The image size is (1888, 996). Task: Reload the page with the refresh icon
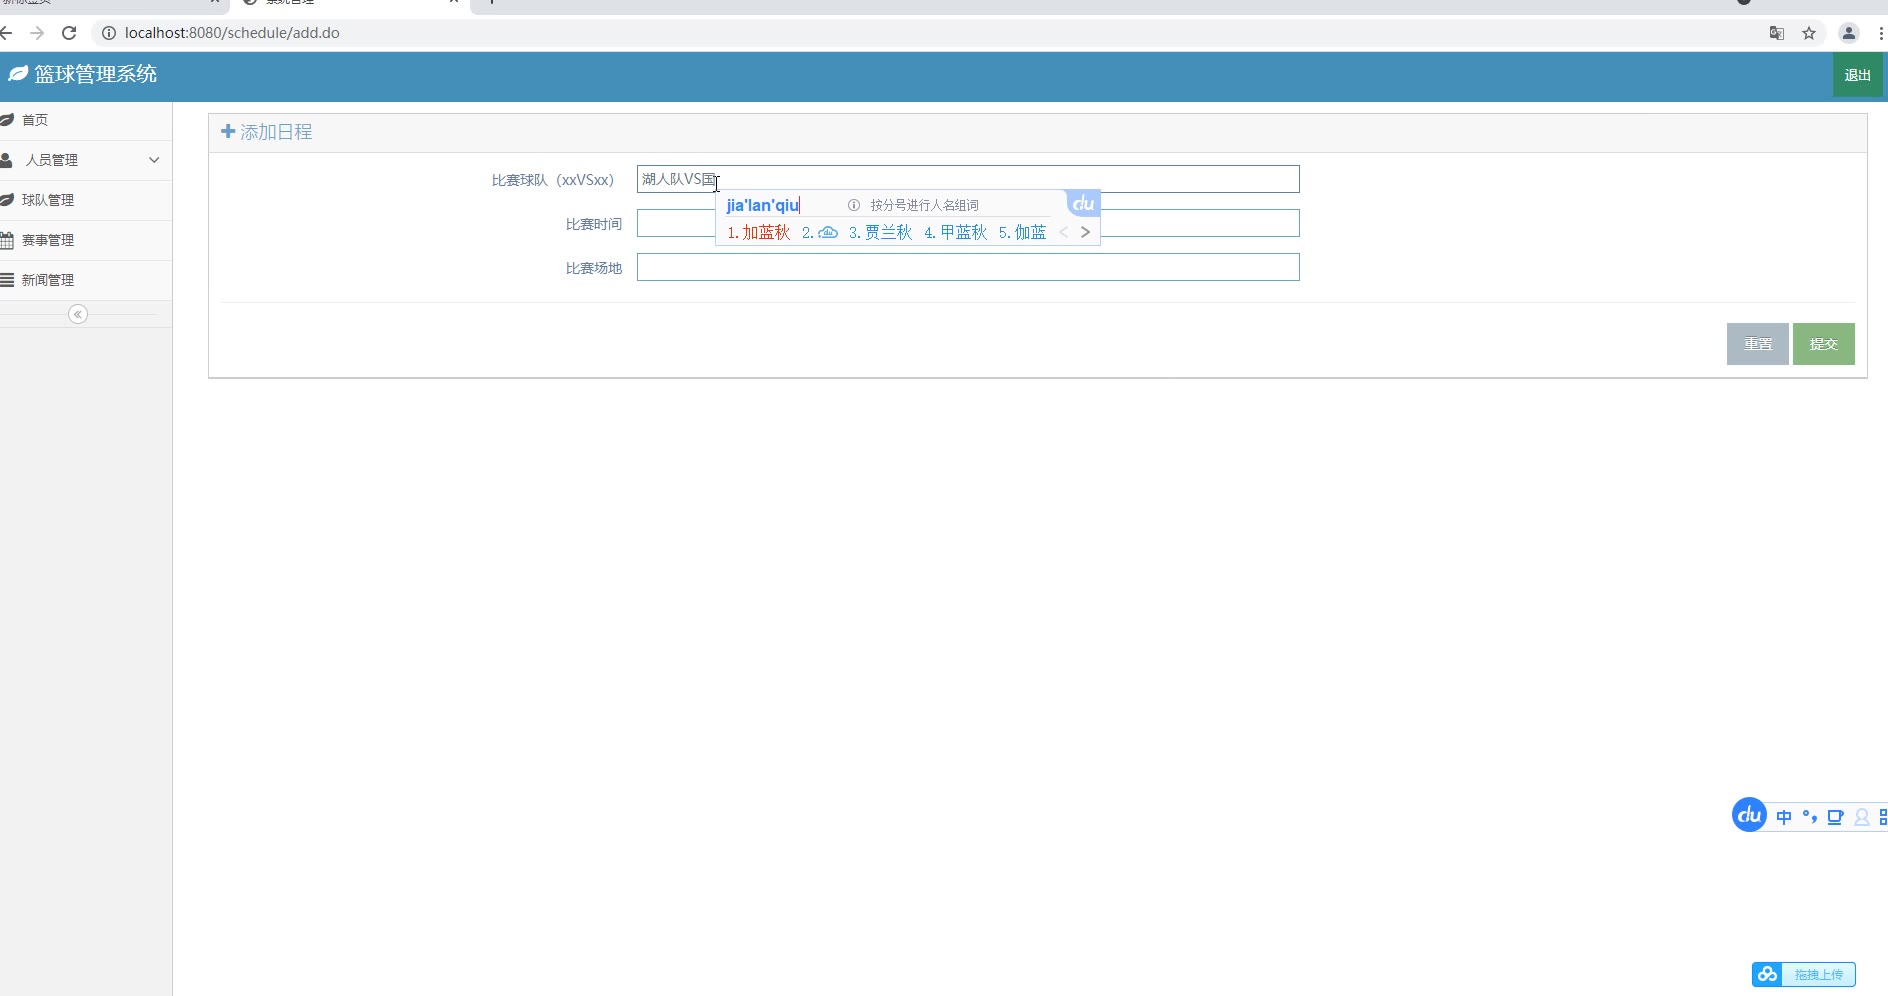coord(69,33)
